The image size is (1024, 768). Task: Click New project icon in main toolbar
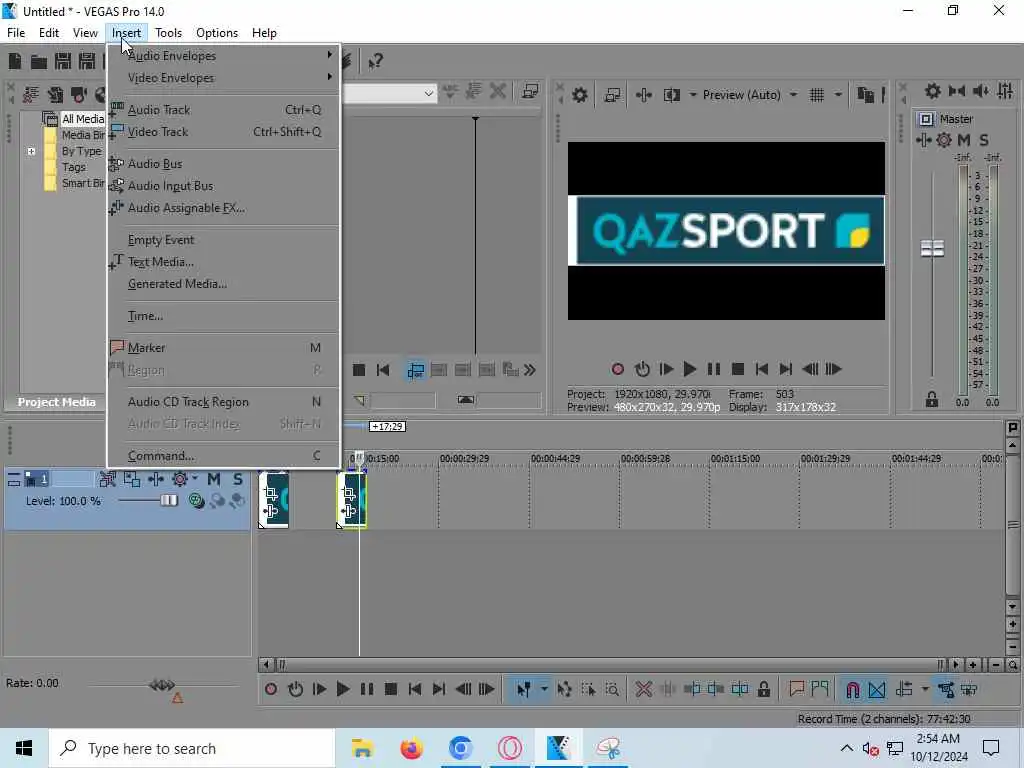[14, 61]
